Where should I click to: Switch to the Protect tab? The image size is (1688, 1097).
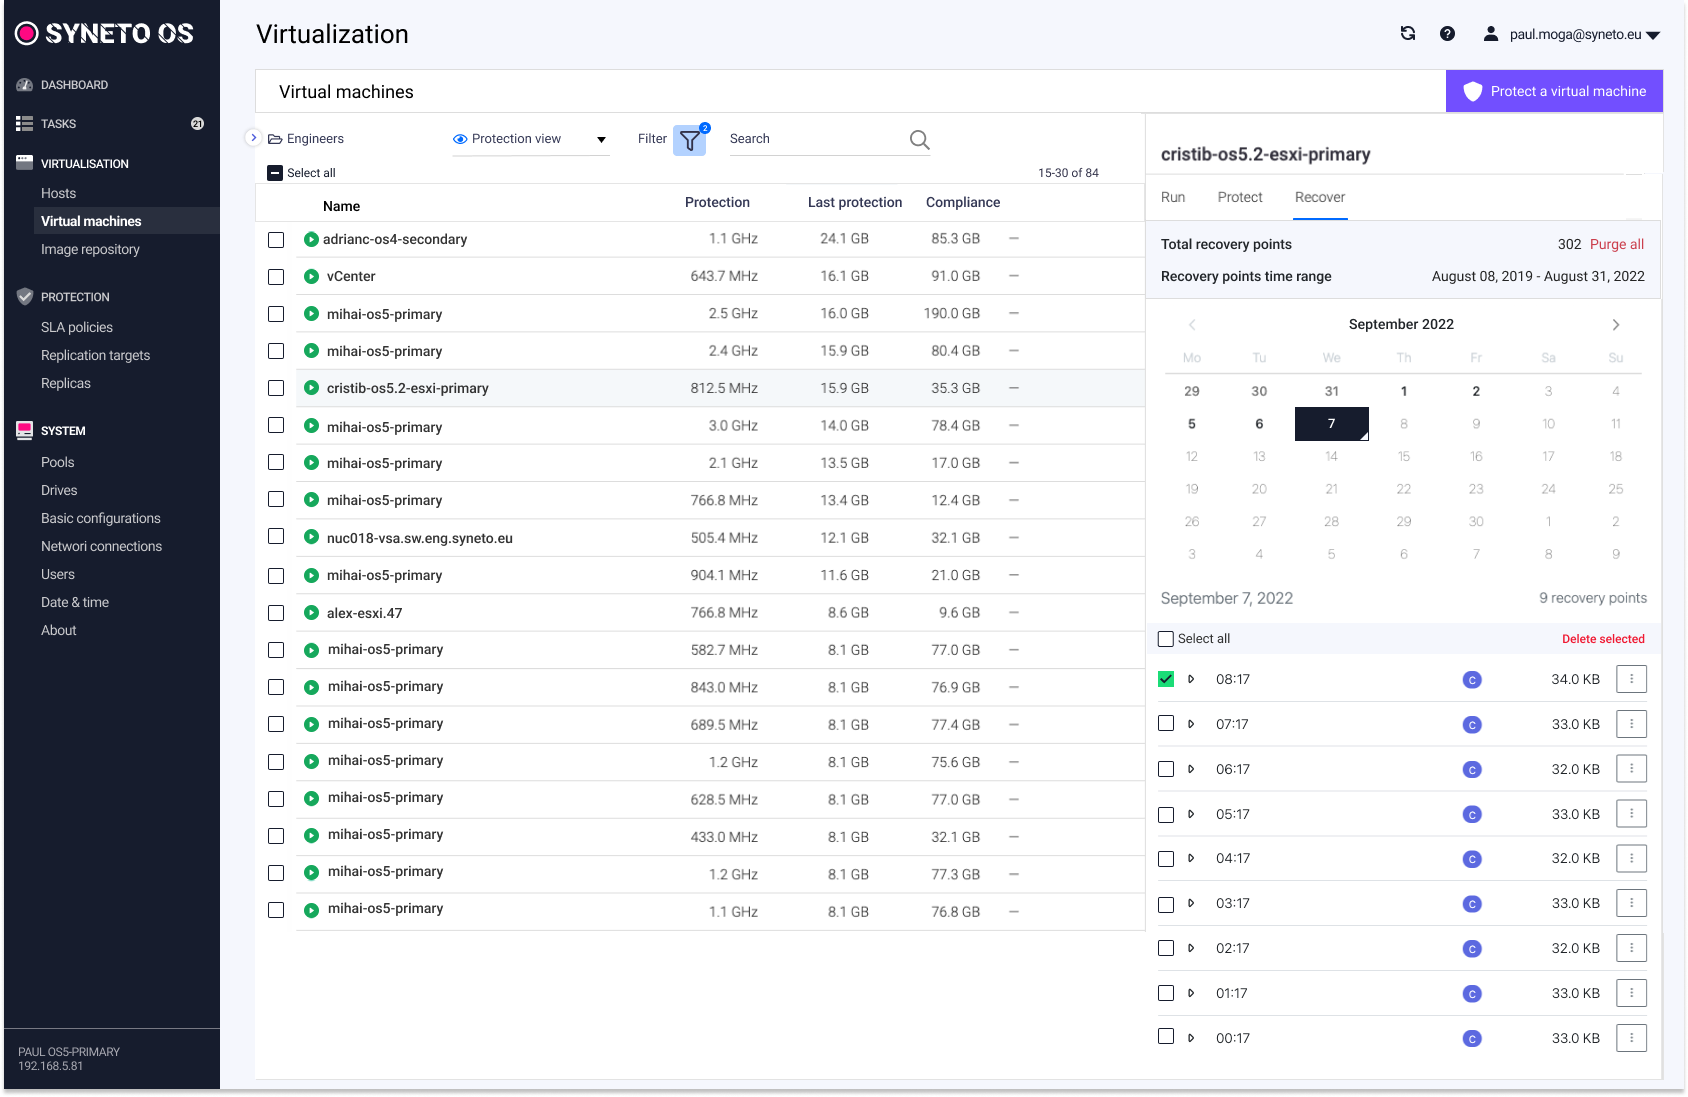1240,198
